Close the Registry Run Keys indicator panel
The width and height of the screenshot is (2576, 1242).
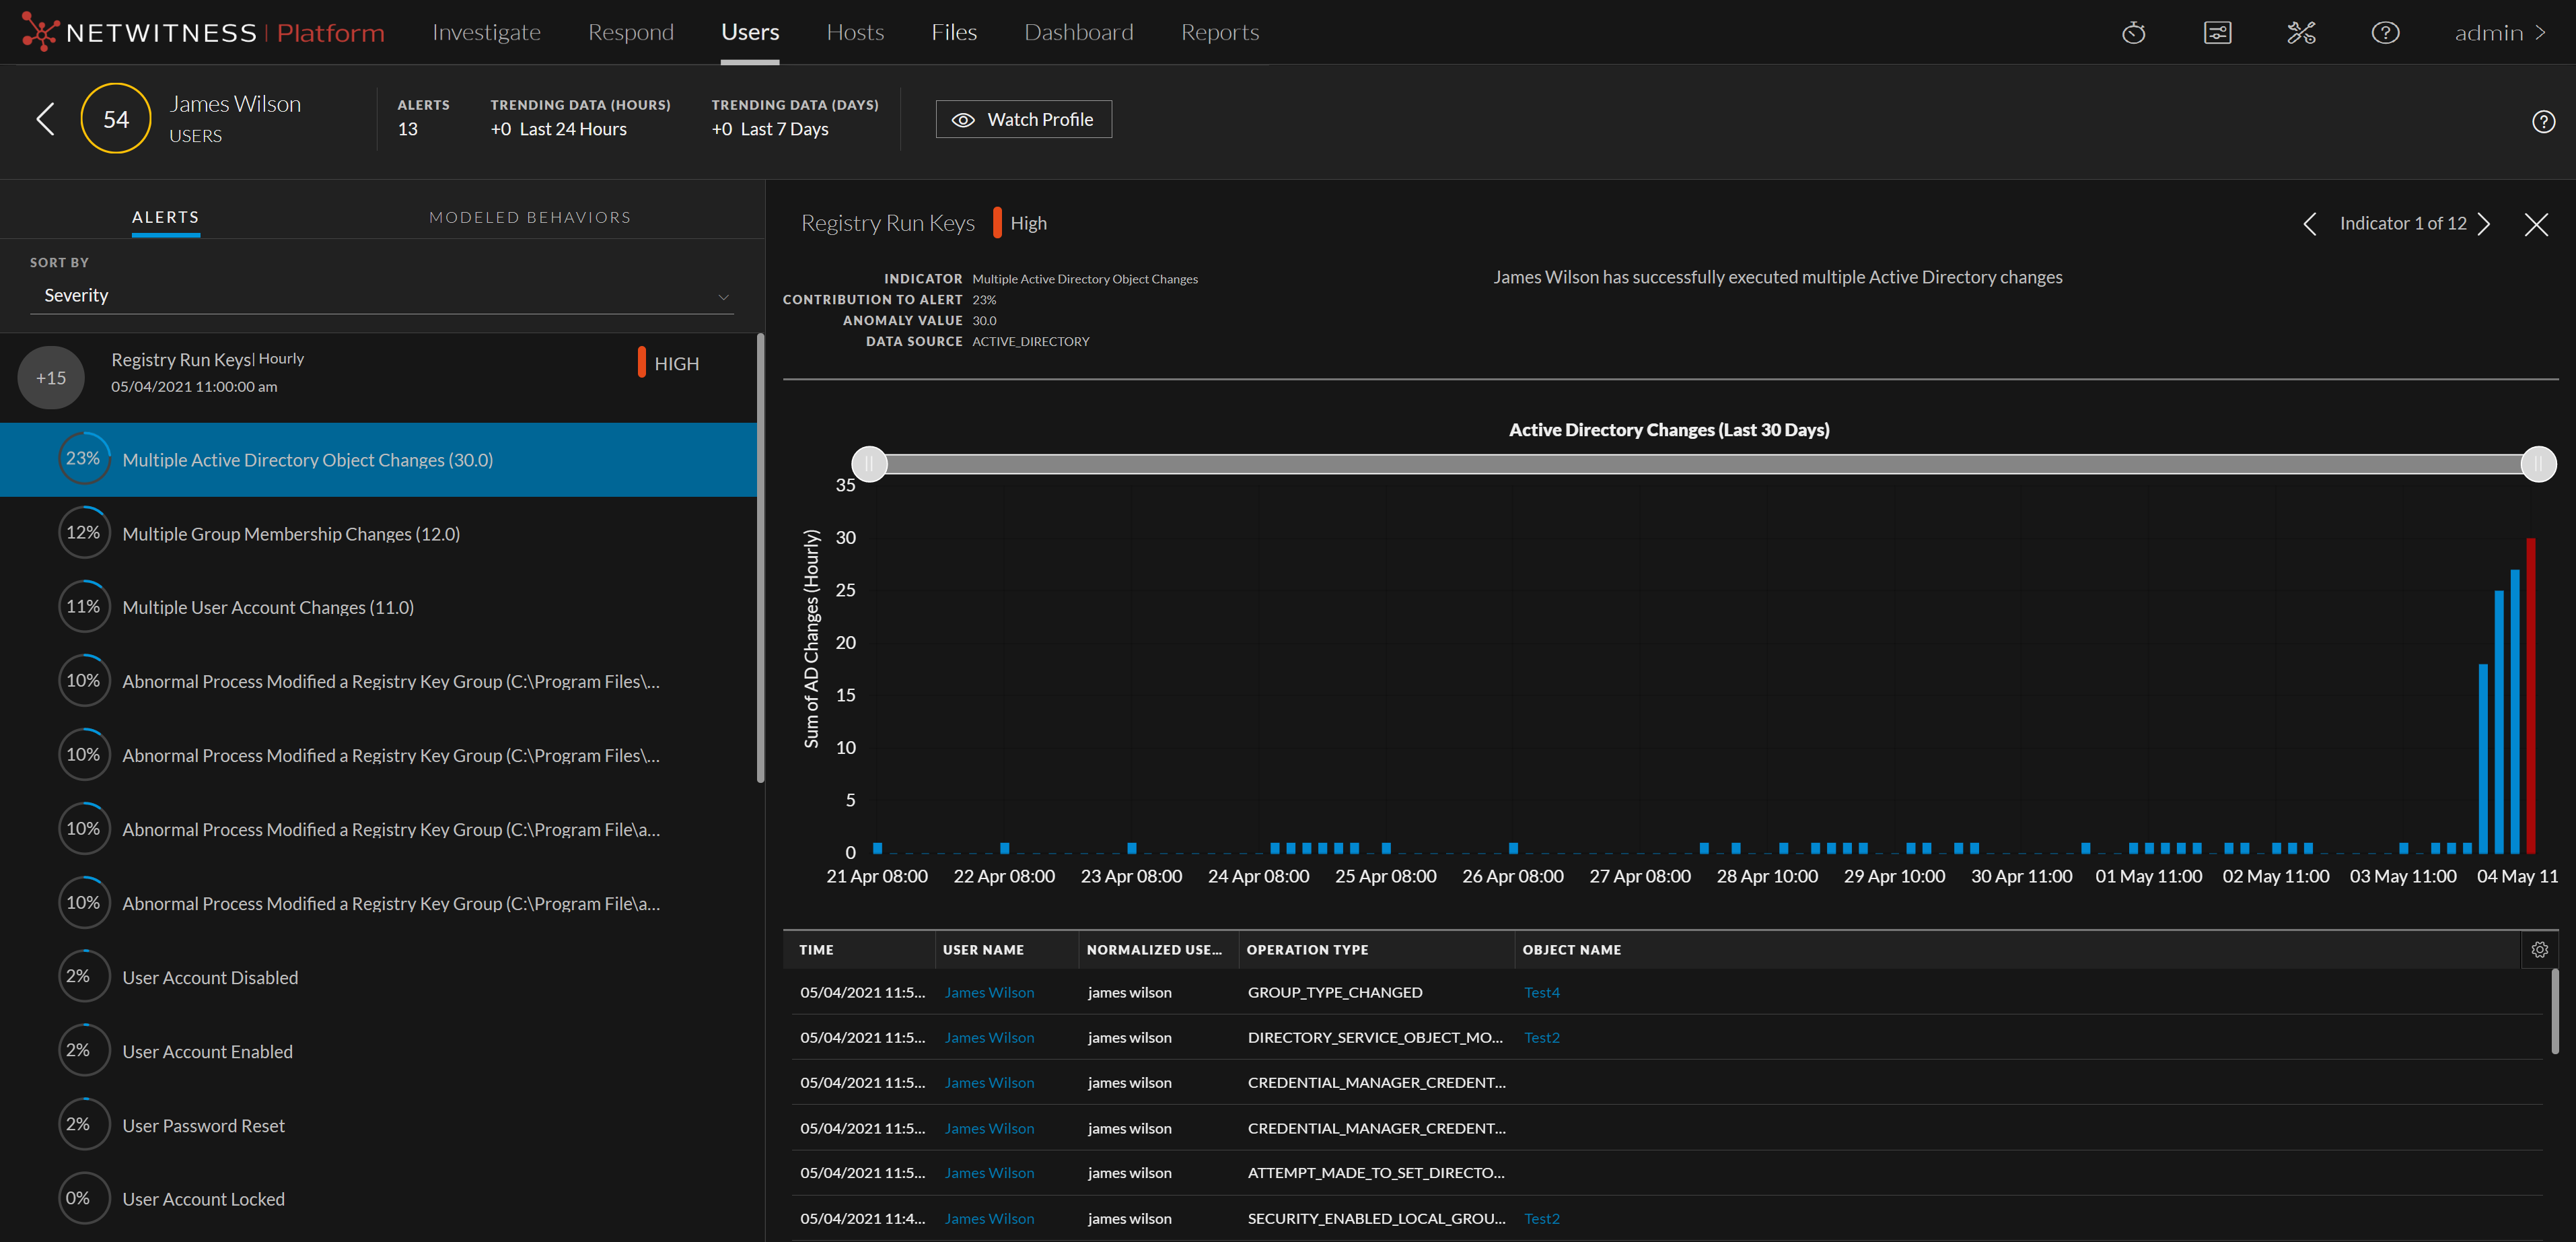(2536, 224)
